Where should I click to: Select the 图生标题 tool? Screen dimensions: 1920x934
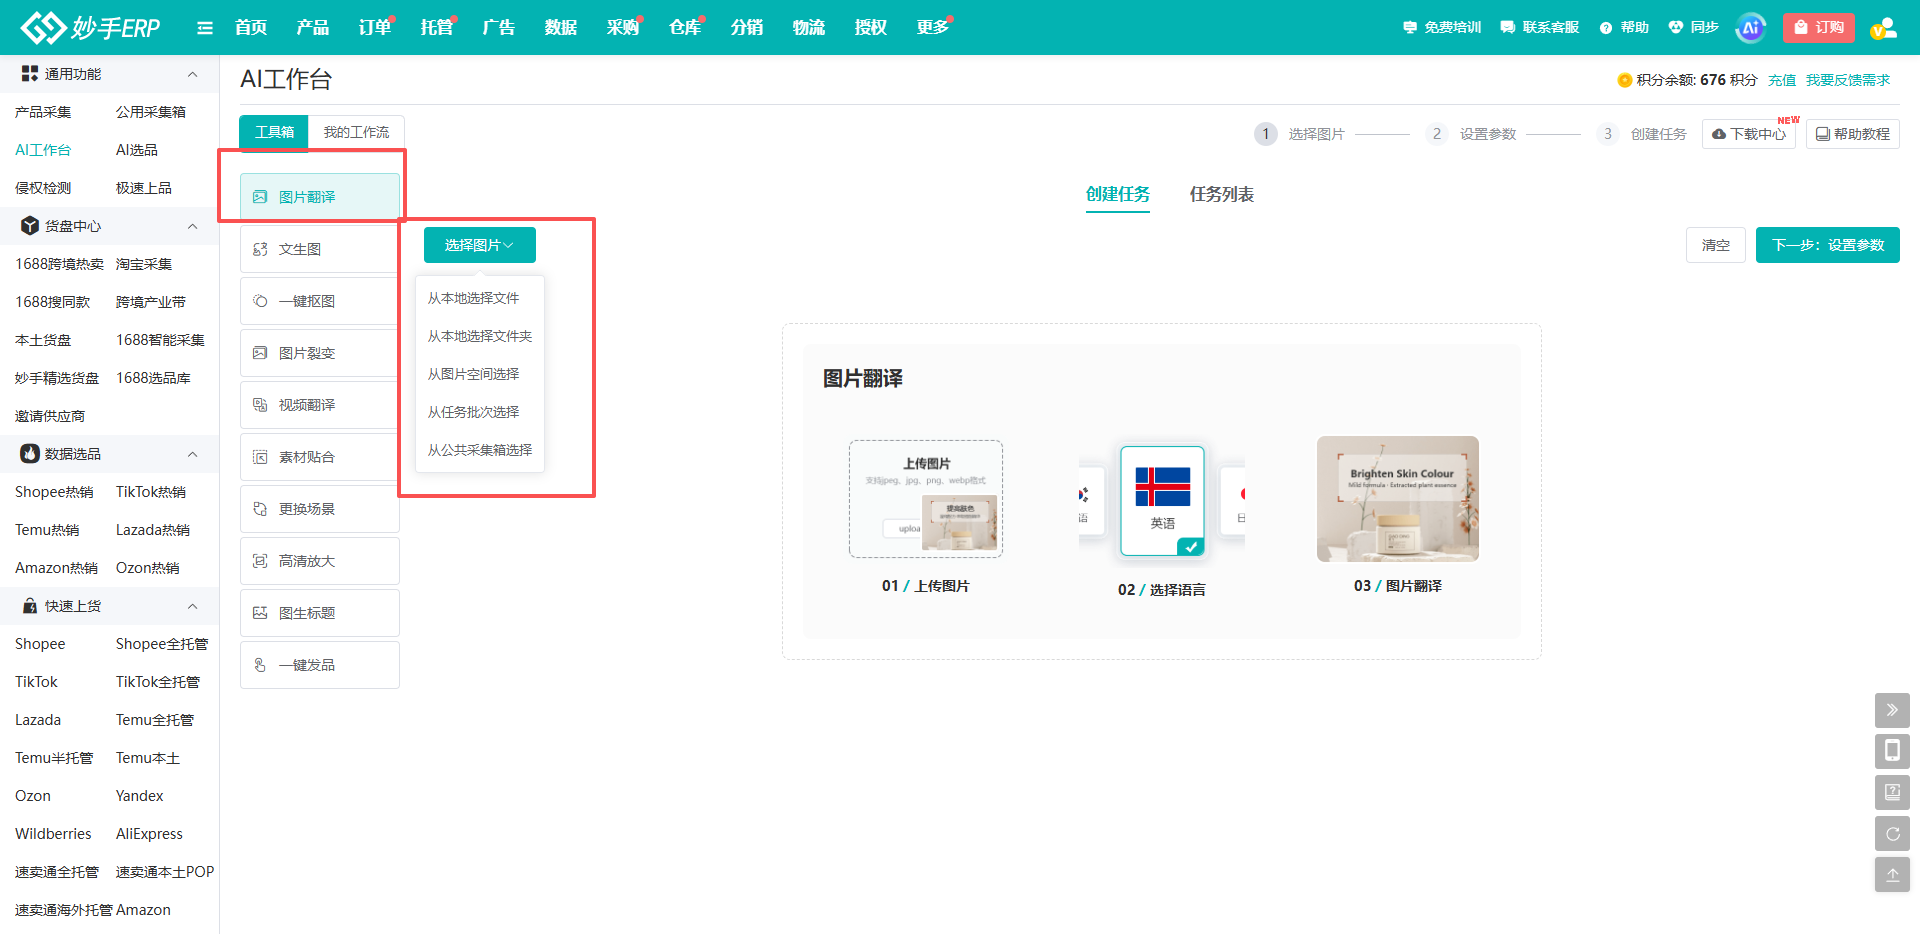click(x=320, y=613)
